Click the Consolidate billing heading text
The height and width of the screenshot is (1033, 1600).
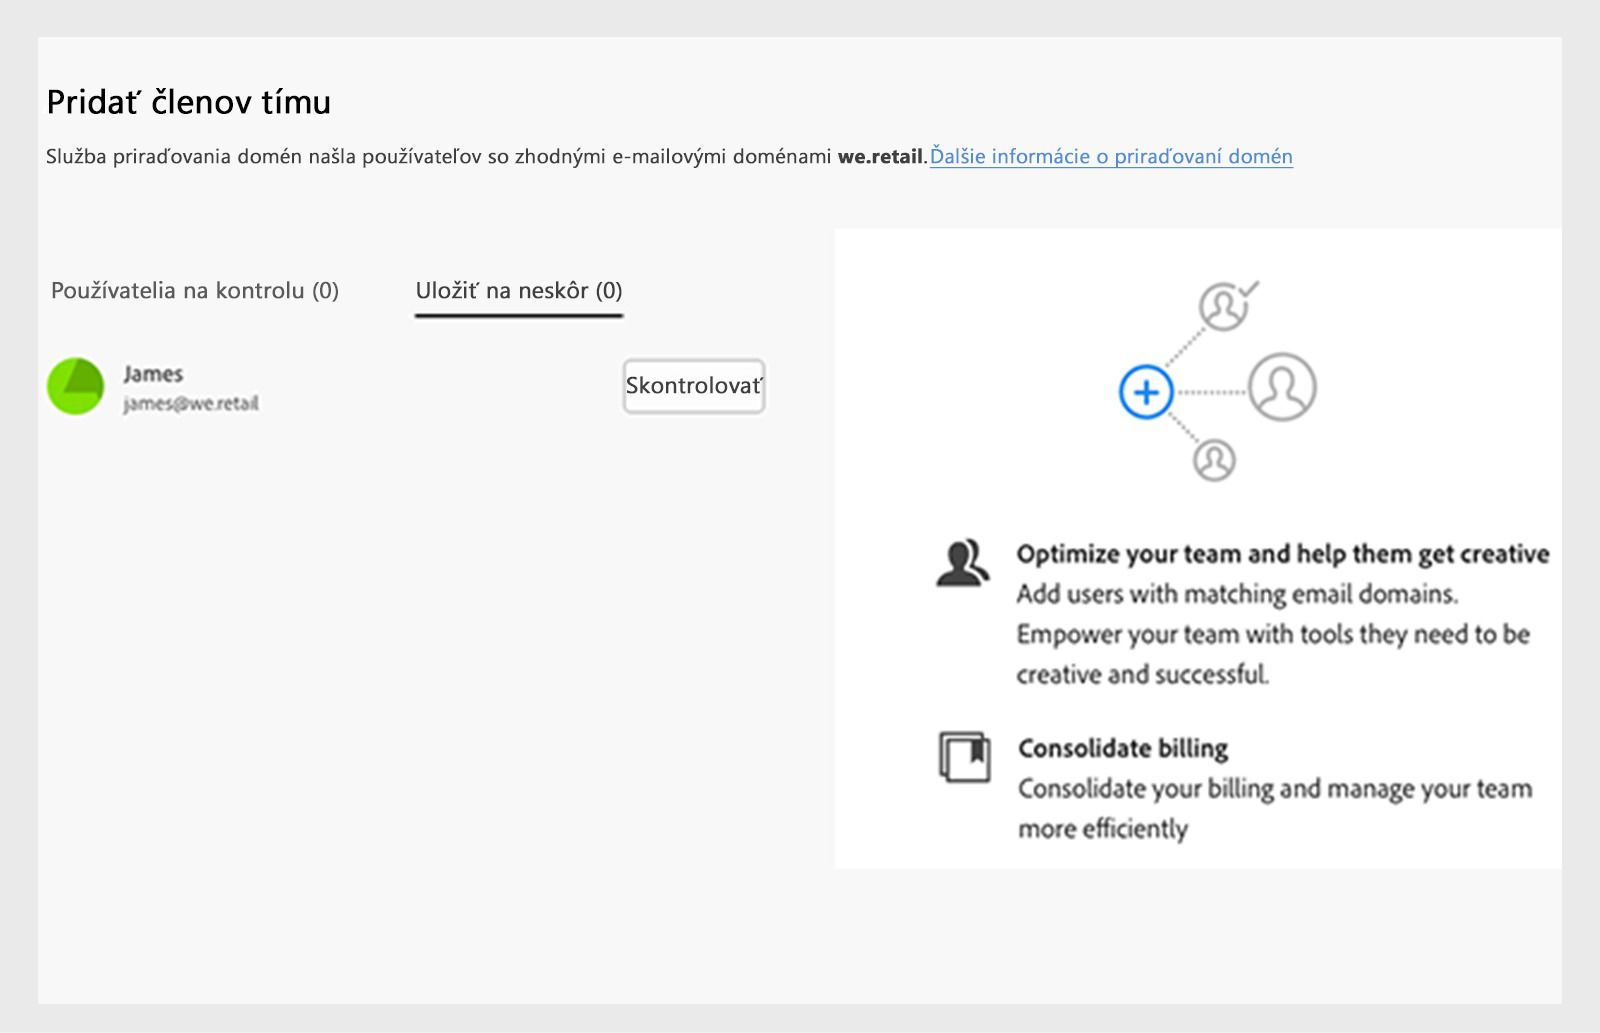1123,748
